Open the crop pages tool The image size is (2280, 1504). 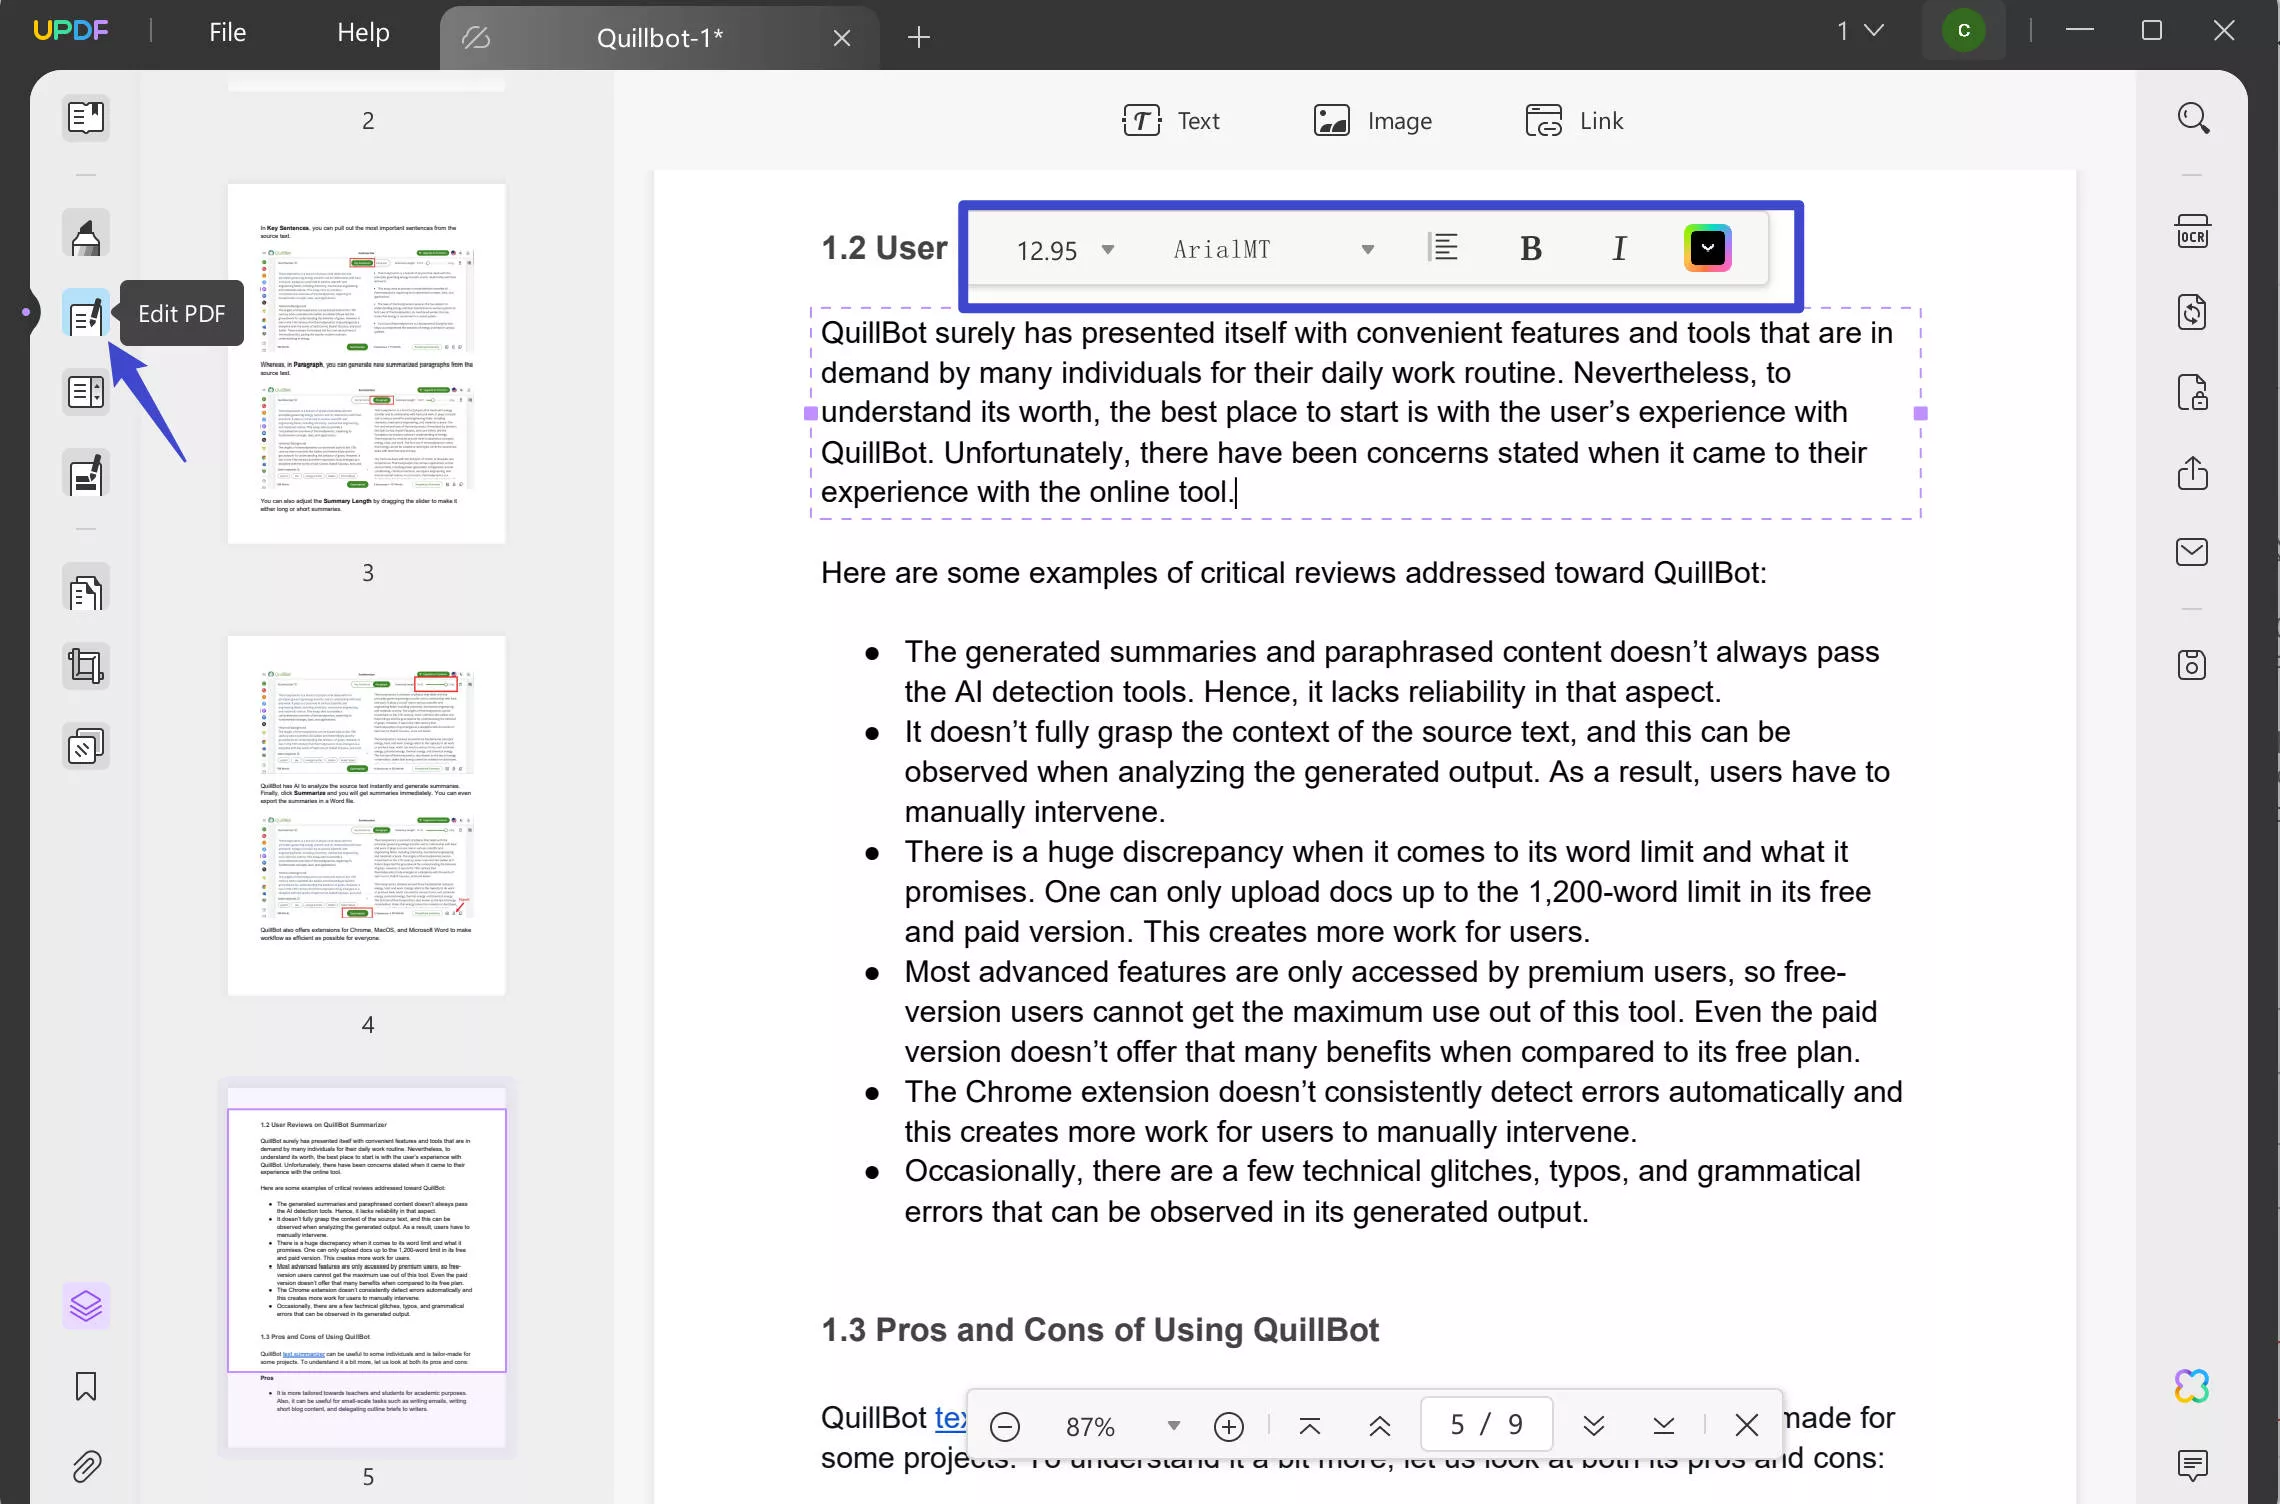(85, 665)
